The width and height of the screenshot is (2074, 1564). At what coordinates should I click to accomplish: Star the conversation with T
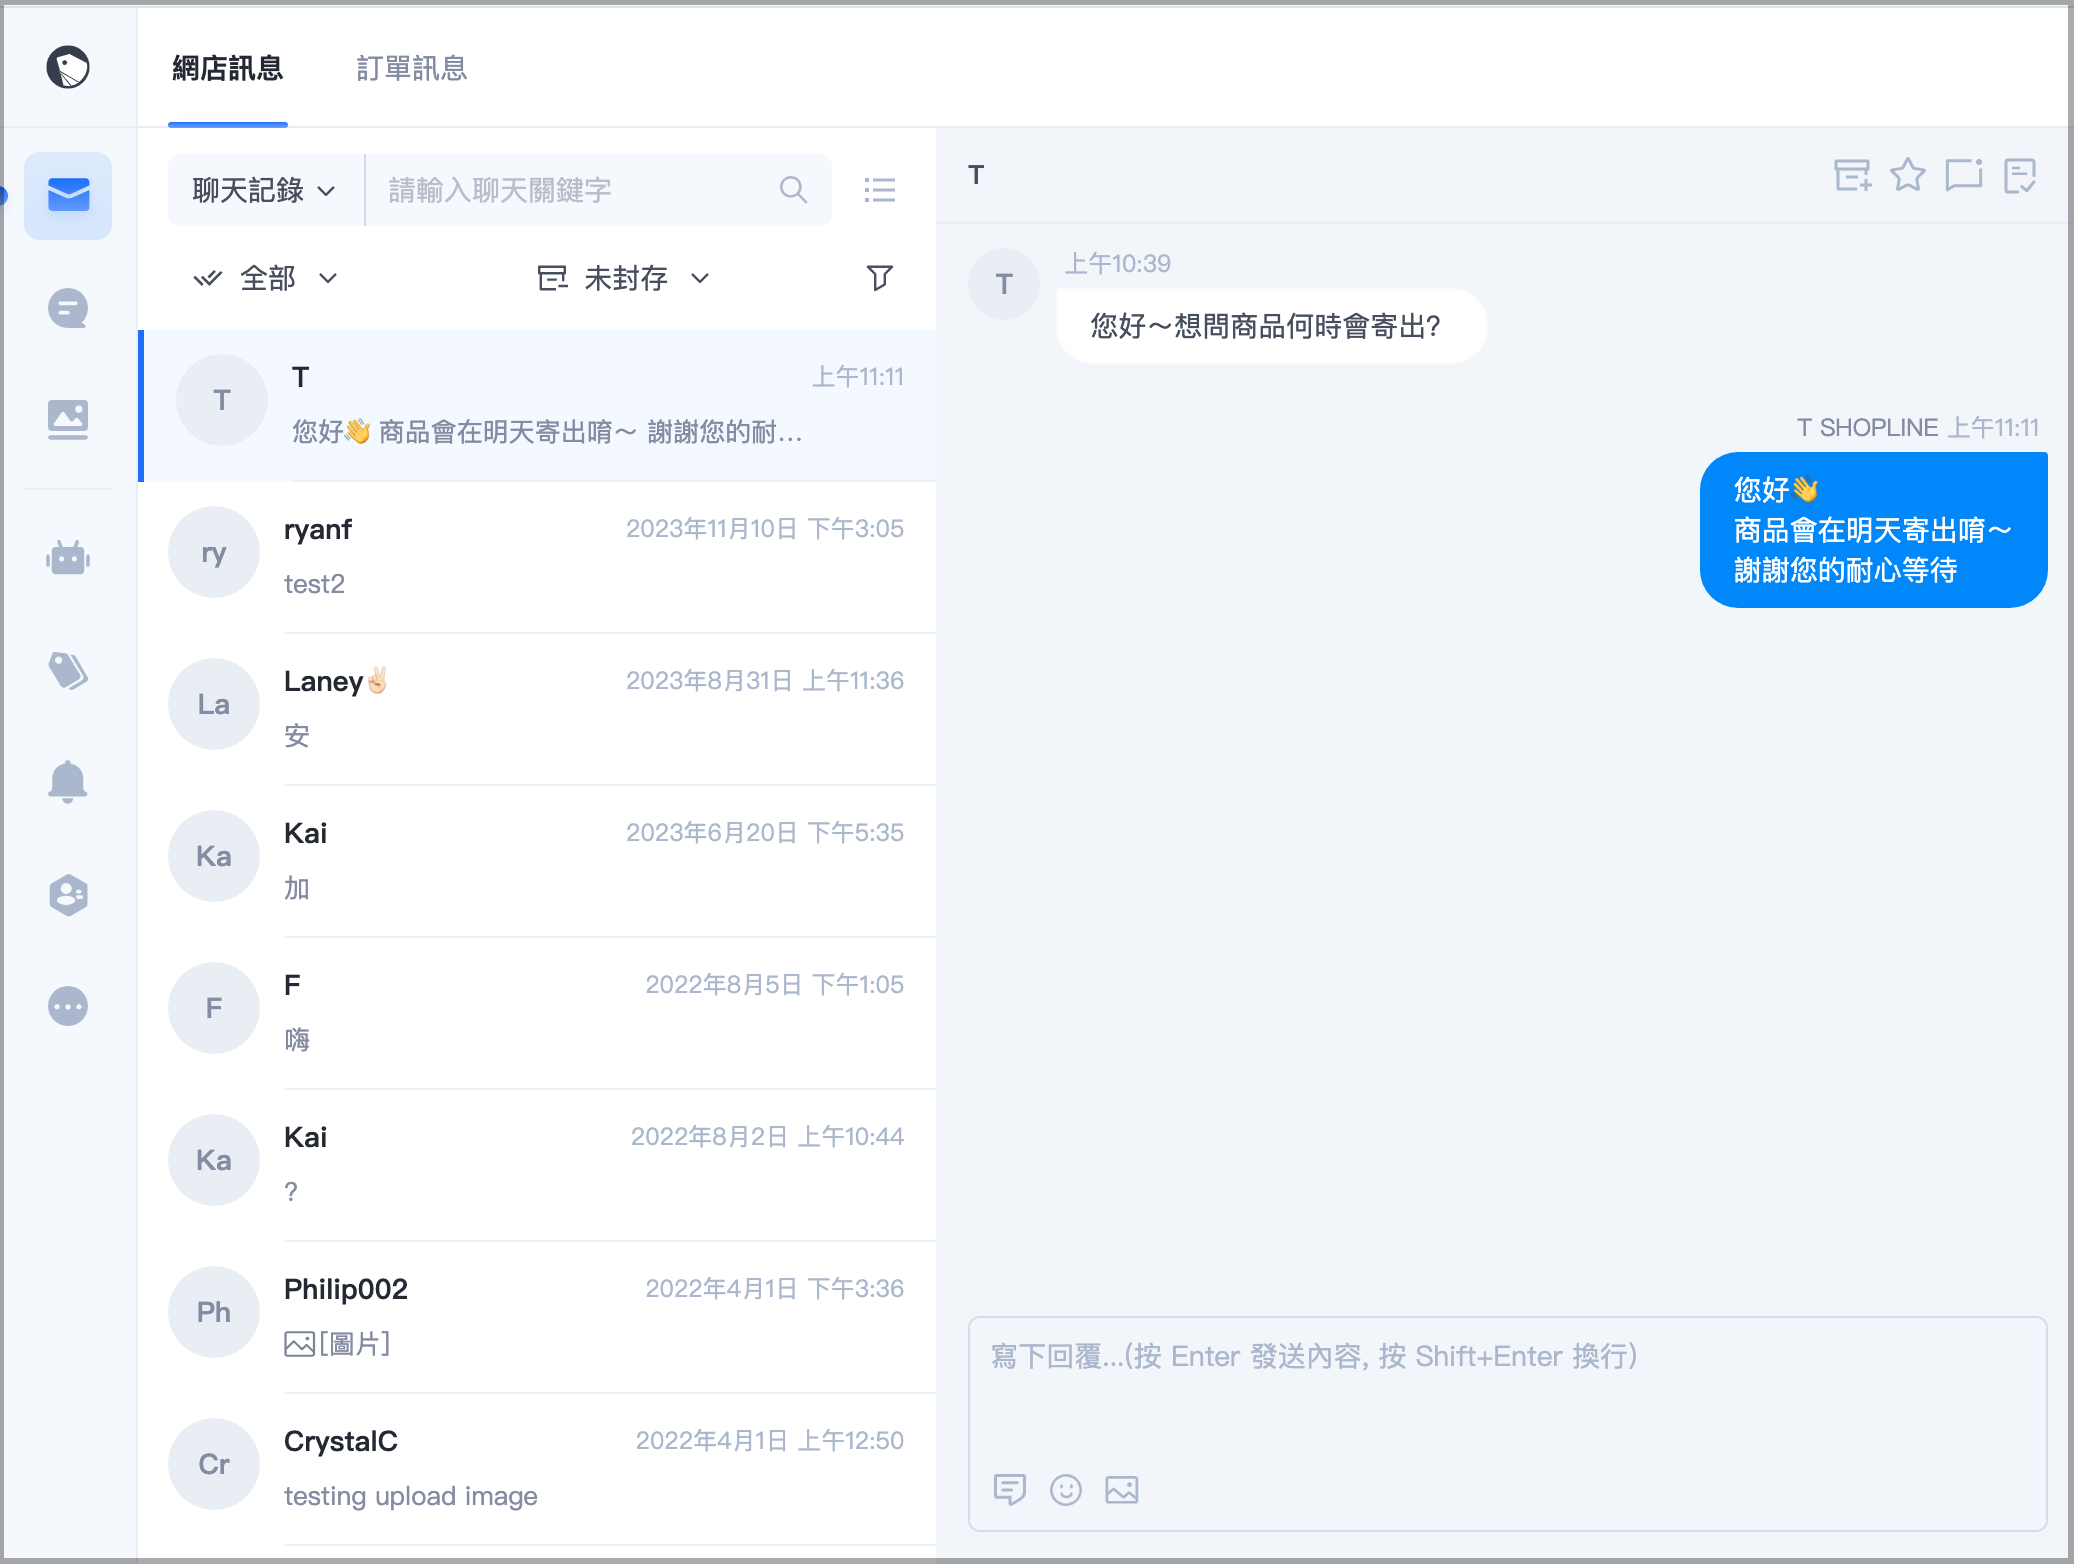point(1908,175)
